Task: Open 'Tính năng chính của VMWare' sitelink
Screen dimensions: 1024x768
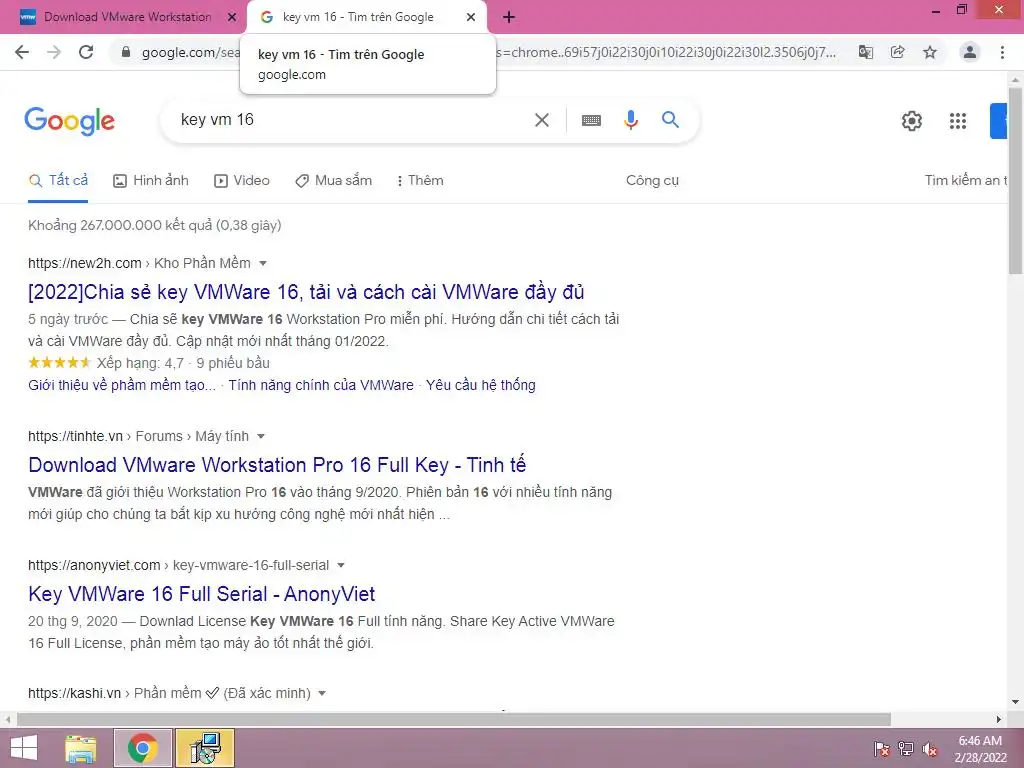Action: click(321, 385)
